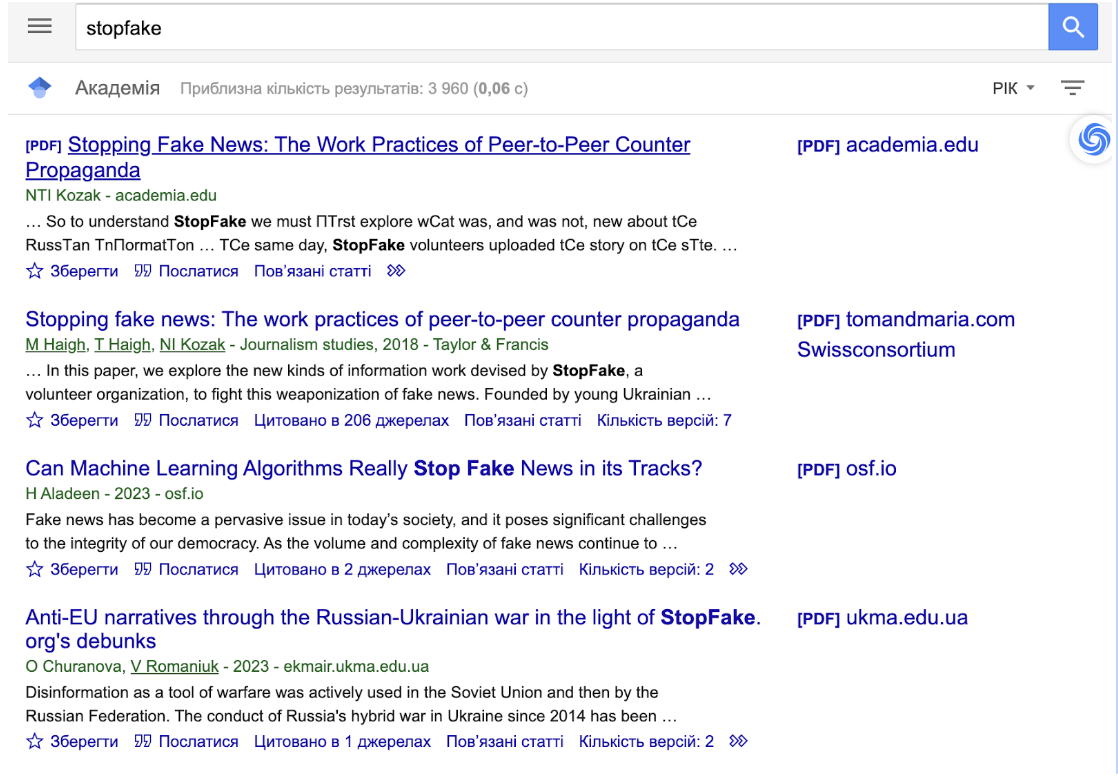The image size is (1118, 776).
Task: Open Цитовано в 206 джерелах
Action: click(352, 420)
